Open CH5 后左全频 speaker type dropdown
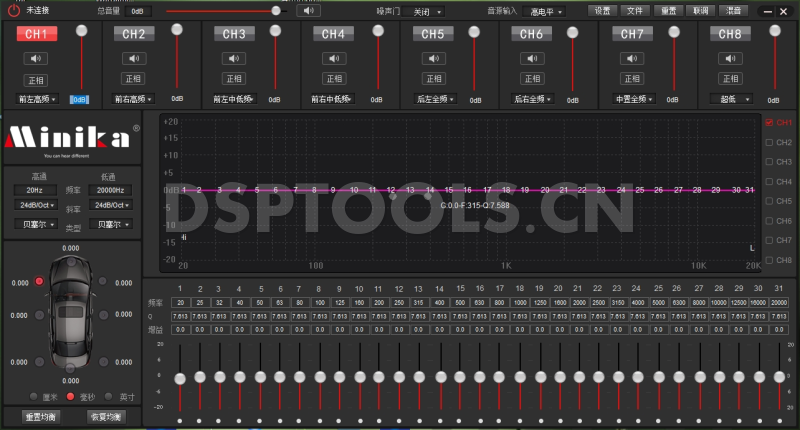 [x=435, y=99]
